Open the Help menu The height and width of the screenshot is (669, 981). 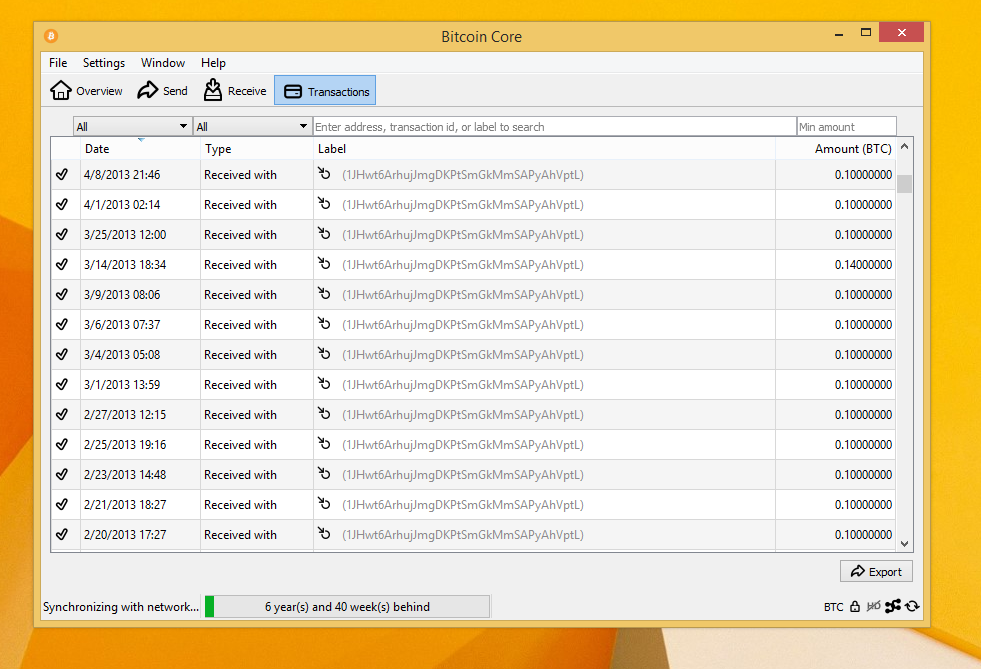click(x=213, y=63)
